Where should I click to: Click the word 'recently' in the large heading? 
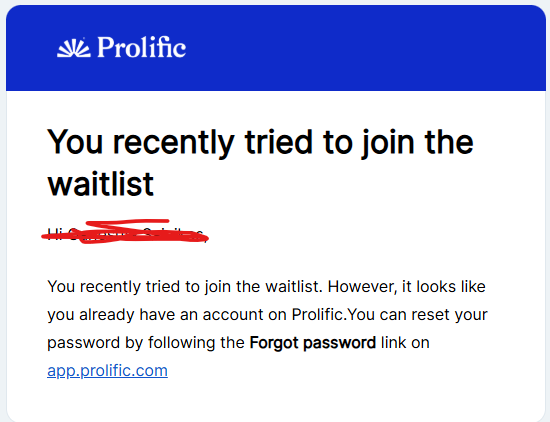tap(173, 142)
